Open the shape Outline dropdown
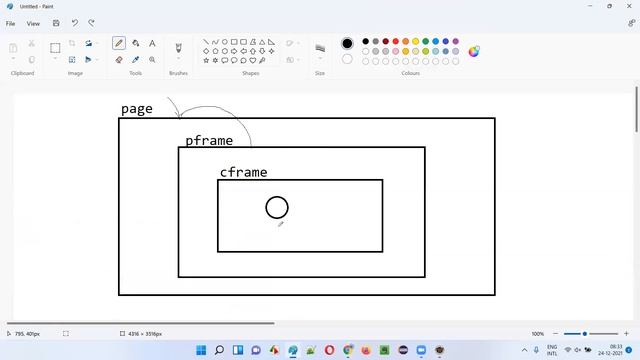This screenshot has height=360, width=640. click(x=293, y=43)
